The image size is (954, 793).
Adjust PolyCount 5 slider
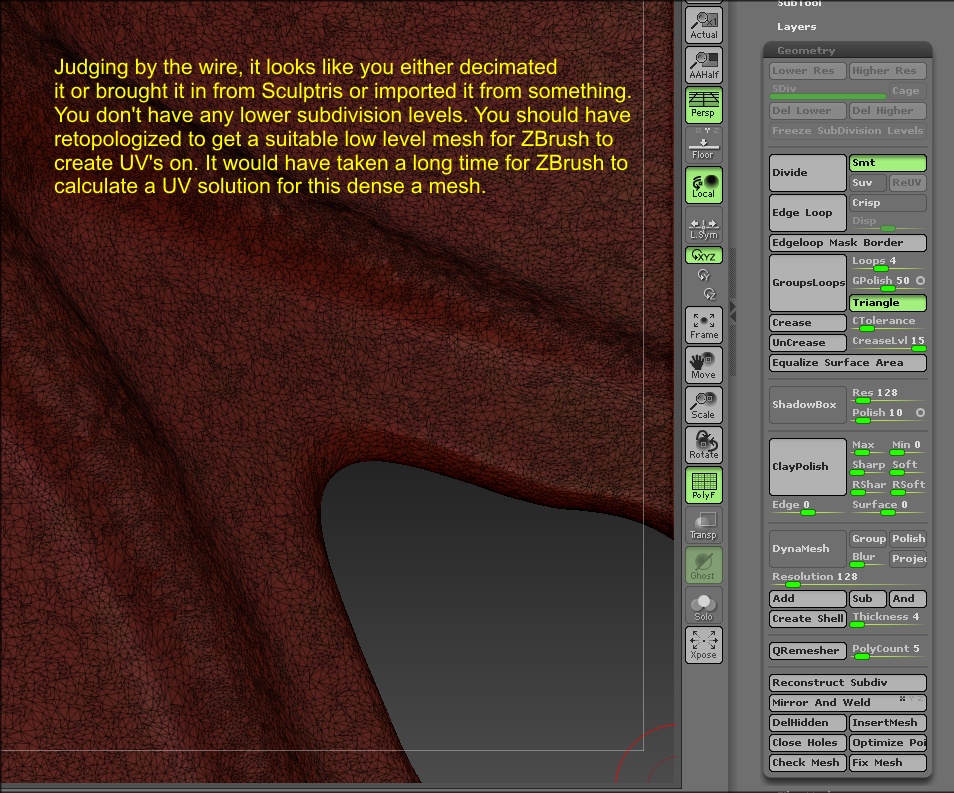888,651
